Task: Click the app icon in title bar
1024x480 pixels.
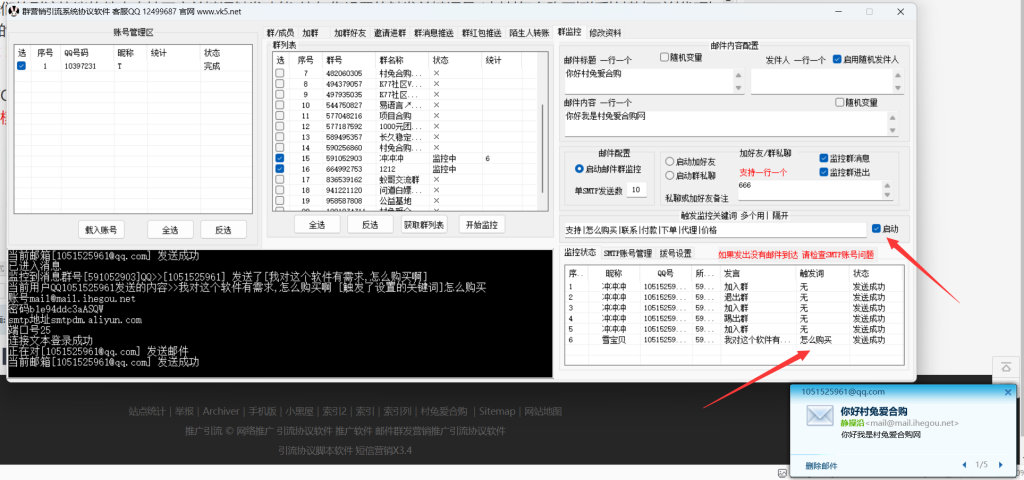Action: 14,12
